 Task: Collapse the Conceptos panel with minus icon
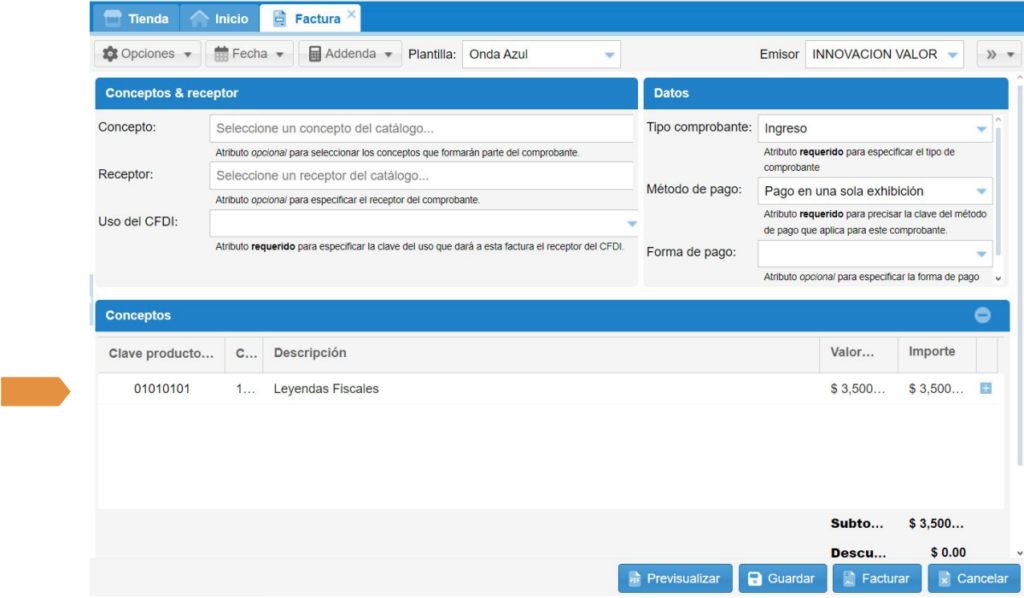click(982, 315)
